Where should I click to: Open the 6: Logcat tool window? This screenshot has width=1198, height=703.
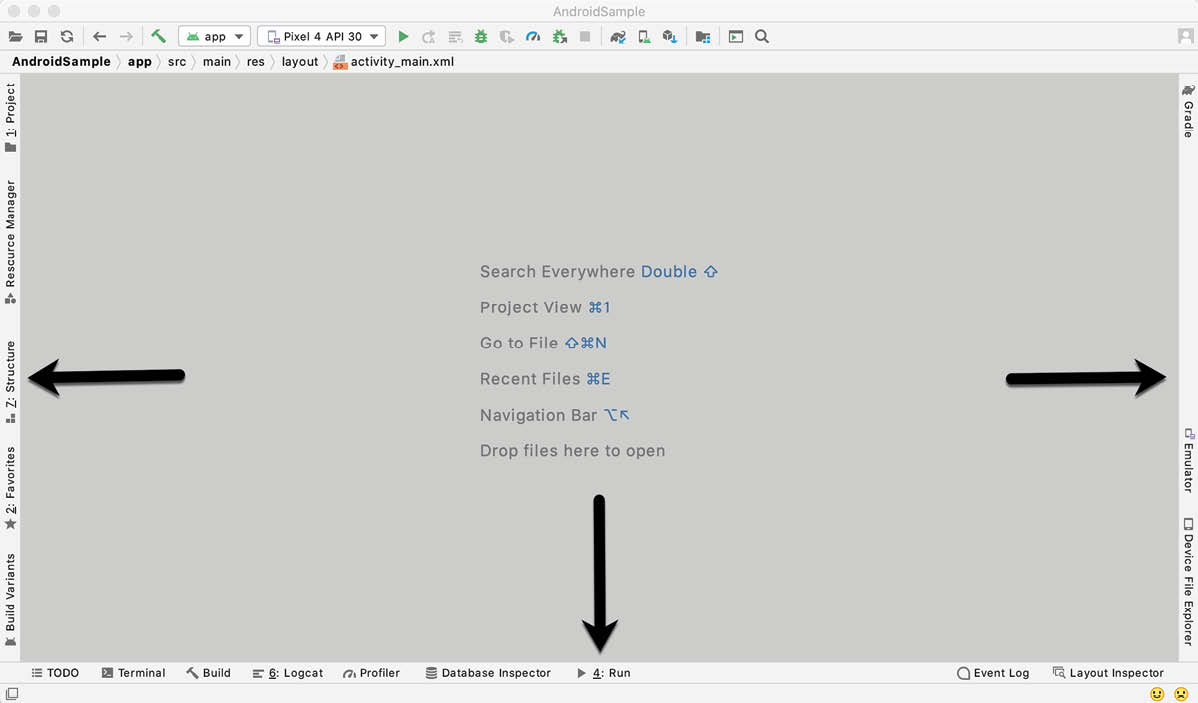click(x=288, y=673)
